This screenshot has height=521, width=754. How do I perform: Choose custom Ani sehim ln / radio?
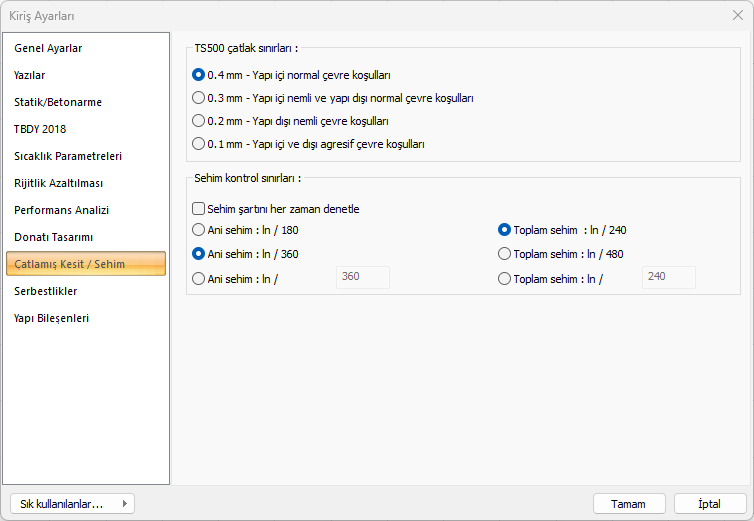(198, 279)
